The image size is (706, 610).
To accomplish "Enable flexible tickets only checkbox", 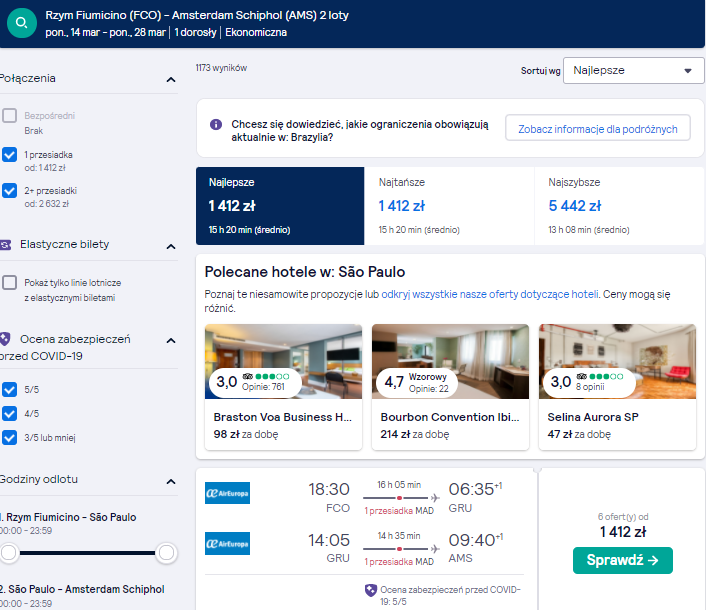I will (x=9, y=283).
